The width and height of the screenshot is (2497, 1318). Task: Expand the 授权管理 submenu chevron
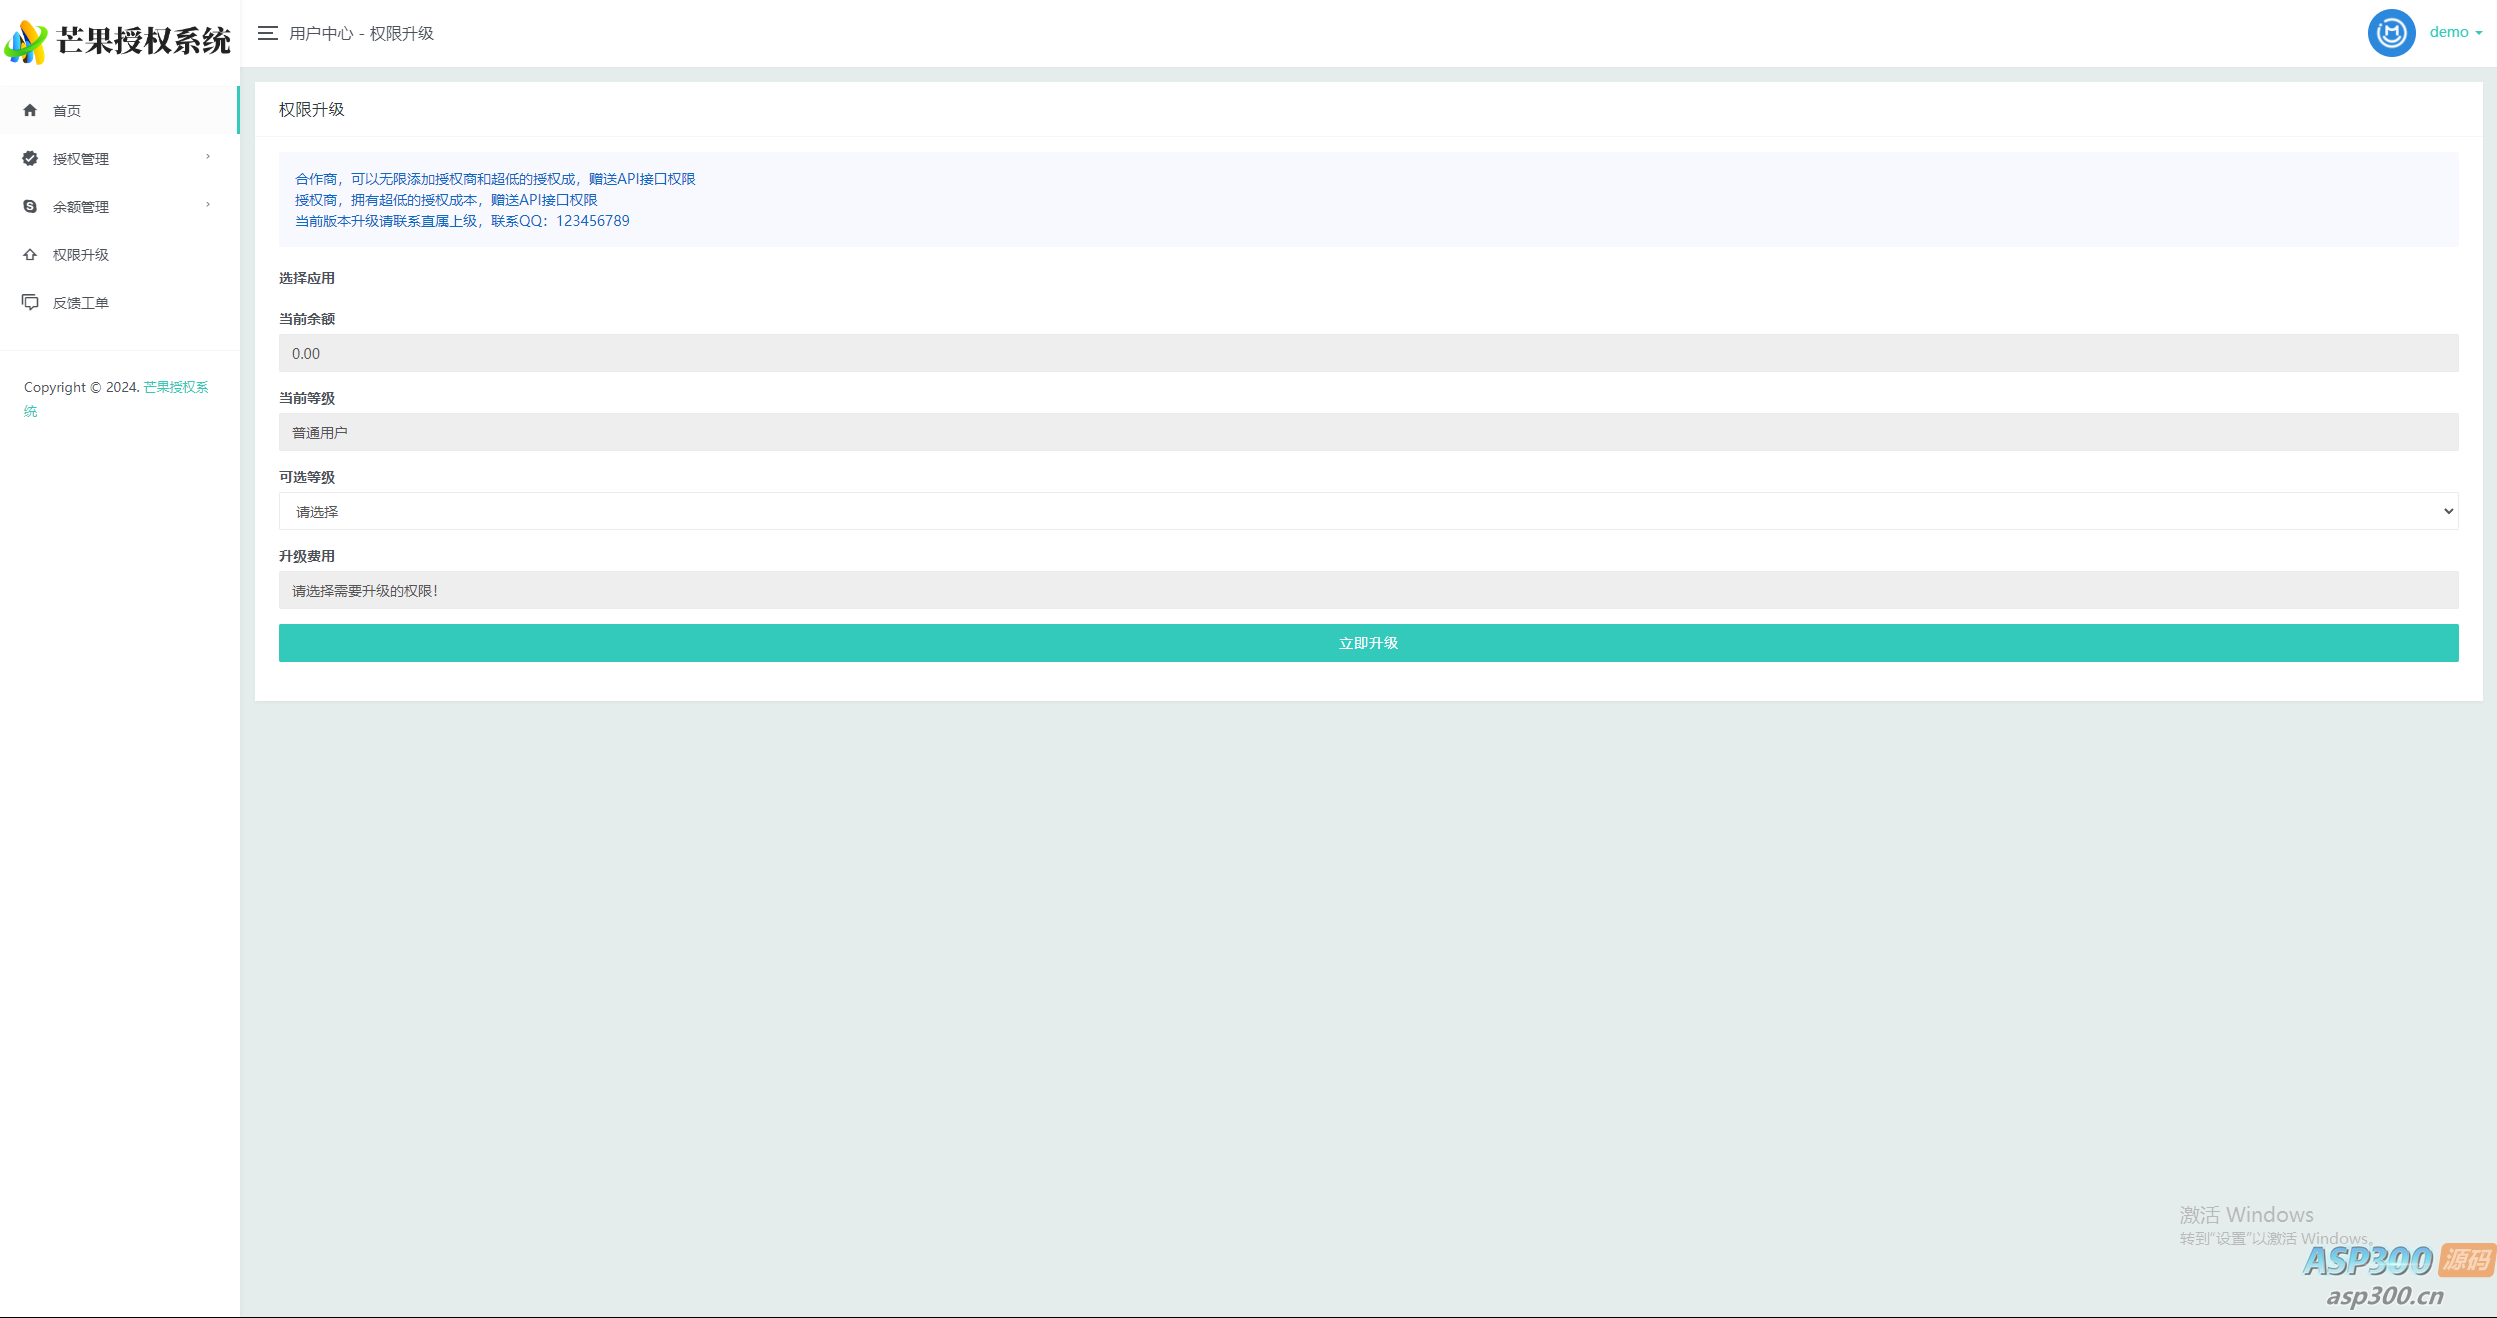(208, 157)
